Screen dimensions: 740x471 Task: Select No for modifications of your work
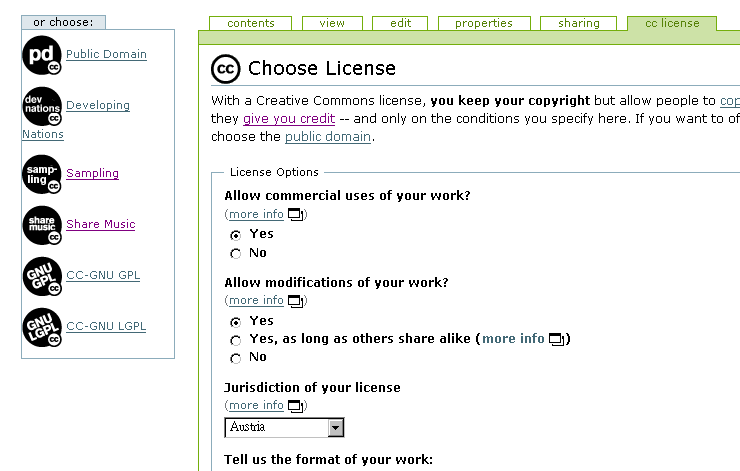[x=236, y=358]
